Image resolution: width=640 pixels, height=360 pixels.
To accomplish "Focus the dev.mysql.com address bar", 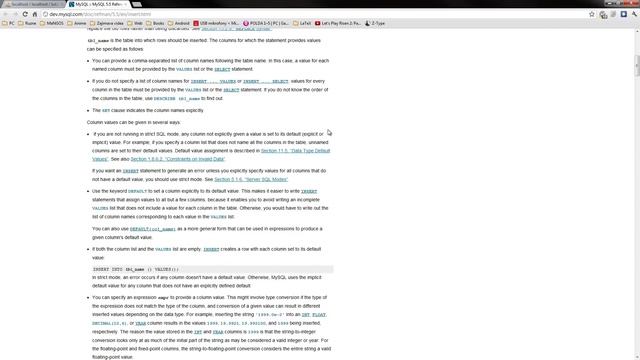I will pos(314,14).
